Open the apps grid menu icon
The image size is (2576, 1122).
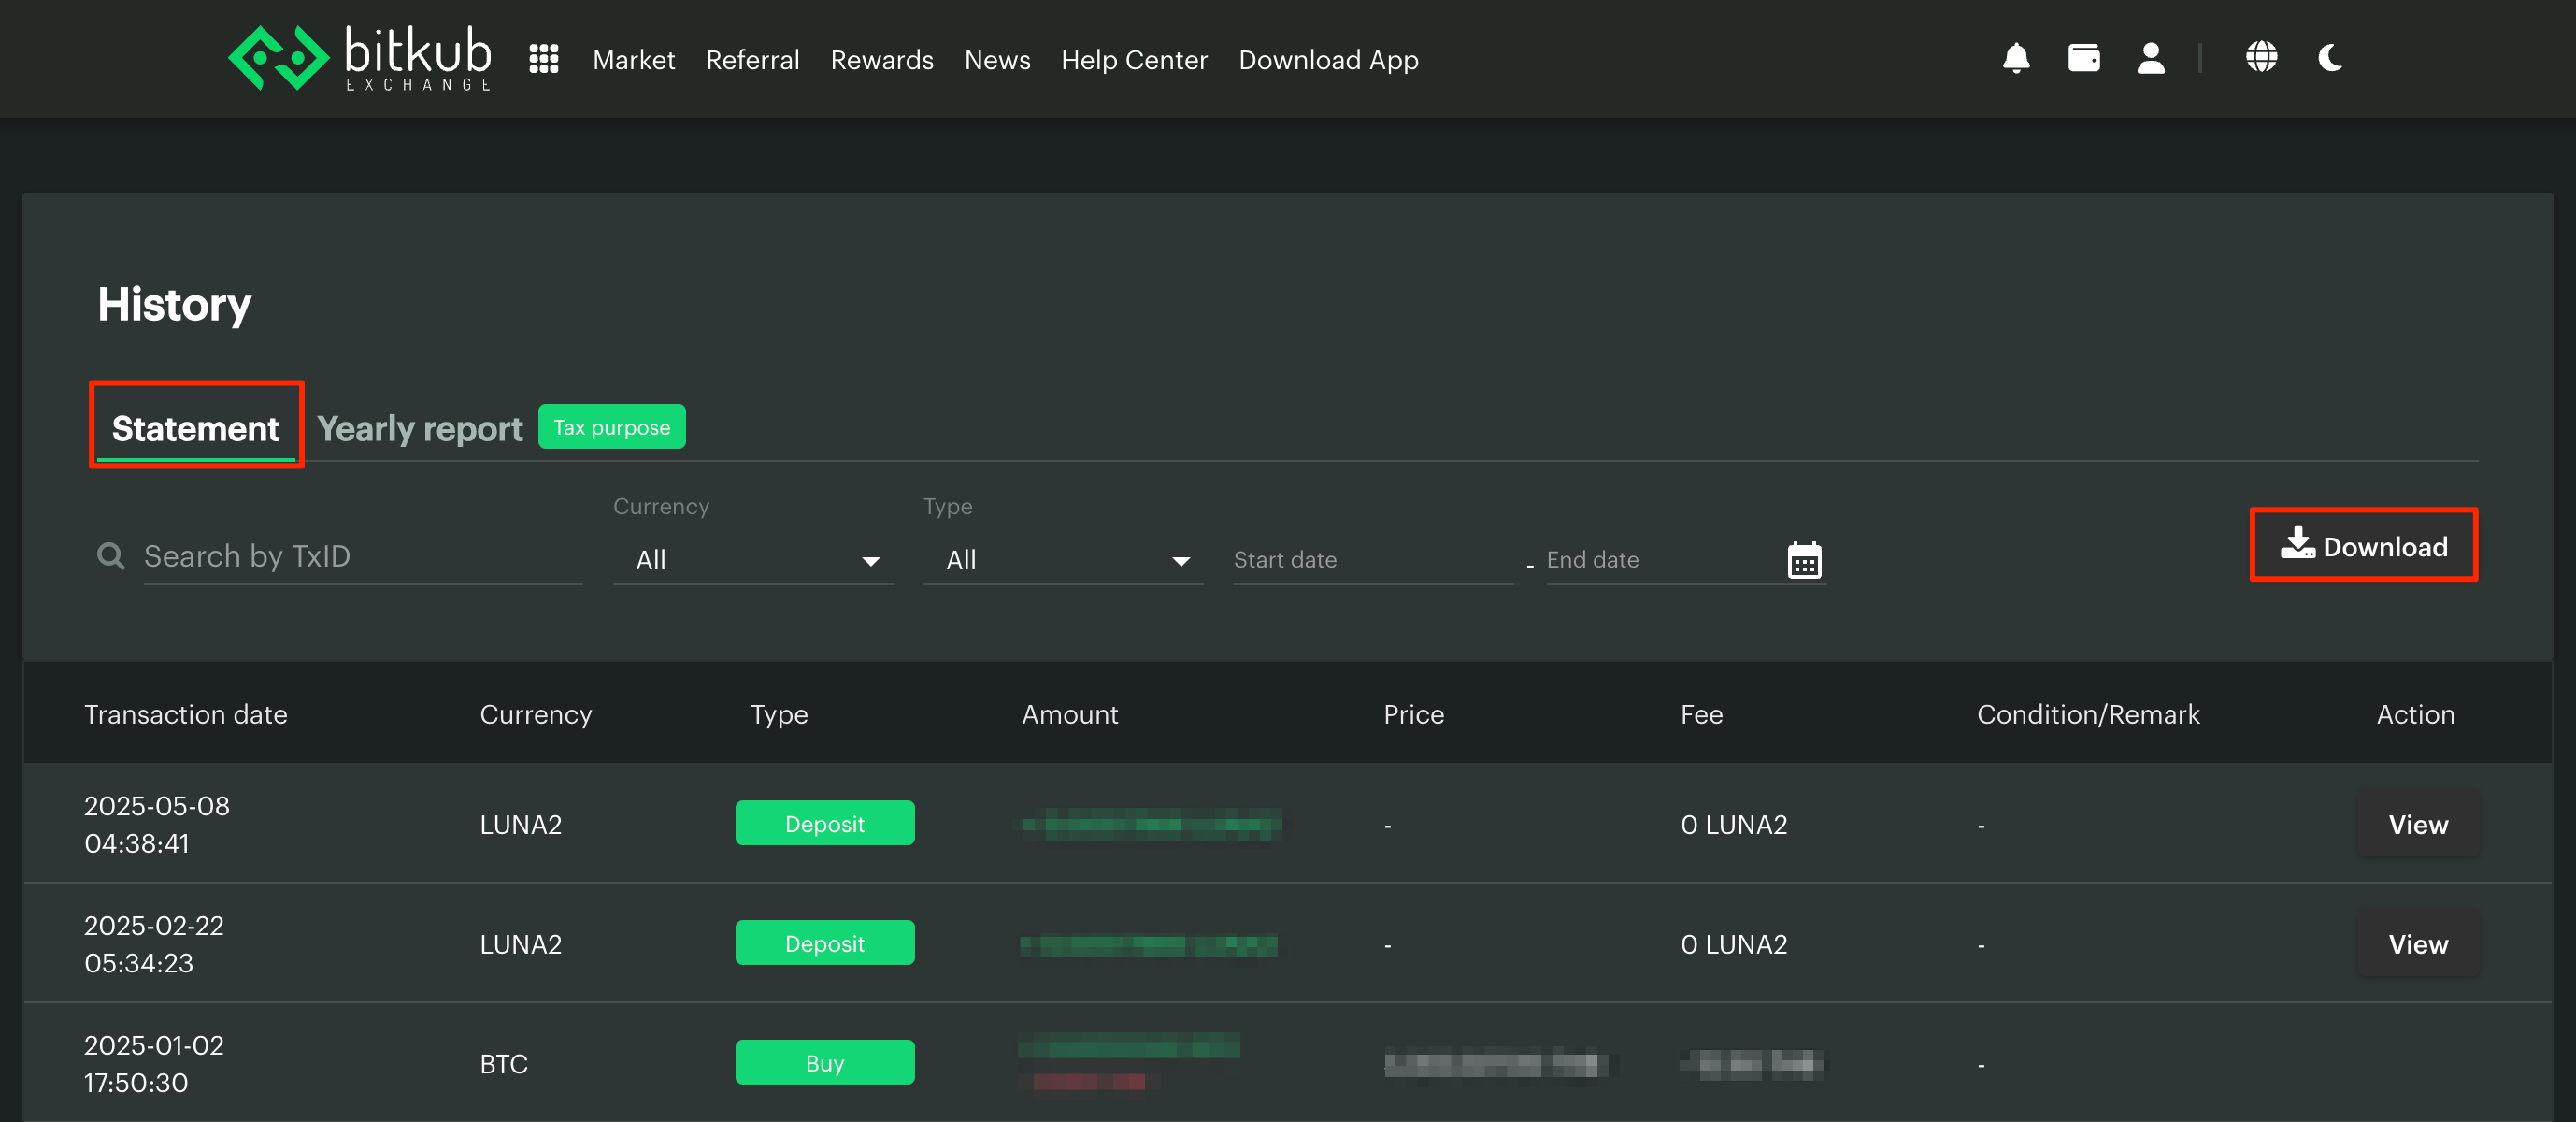pyautogui.click(x=543, y=59)
